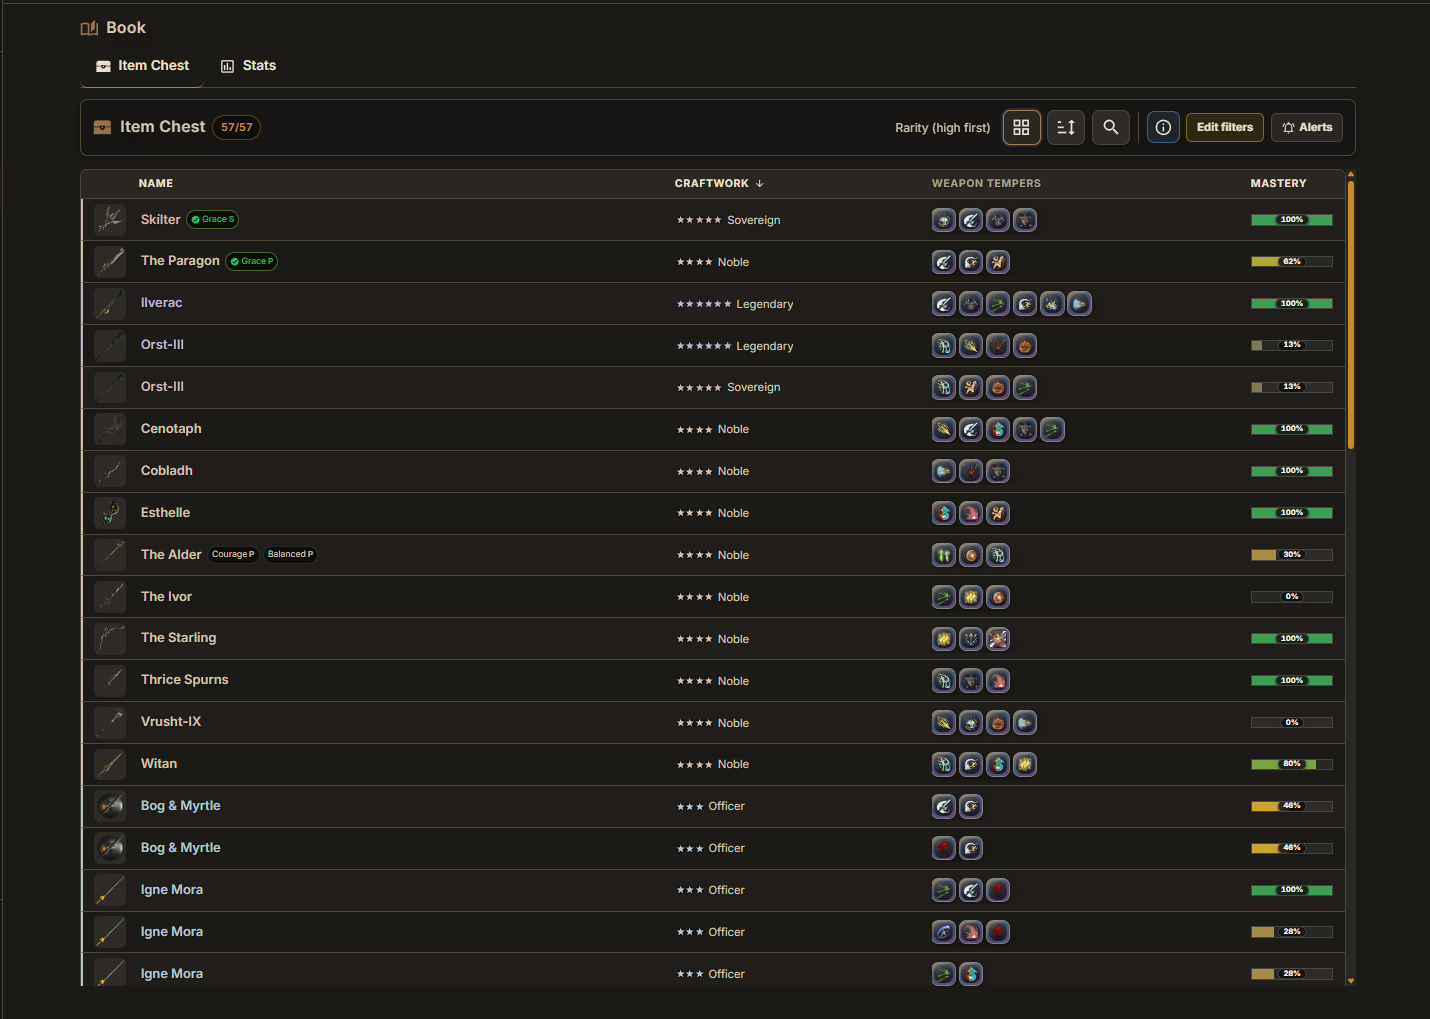The image size is (1430, 1019).
Task: Open the Alerts button
Action: coord(1308,127)
